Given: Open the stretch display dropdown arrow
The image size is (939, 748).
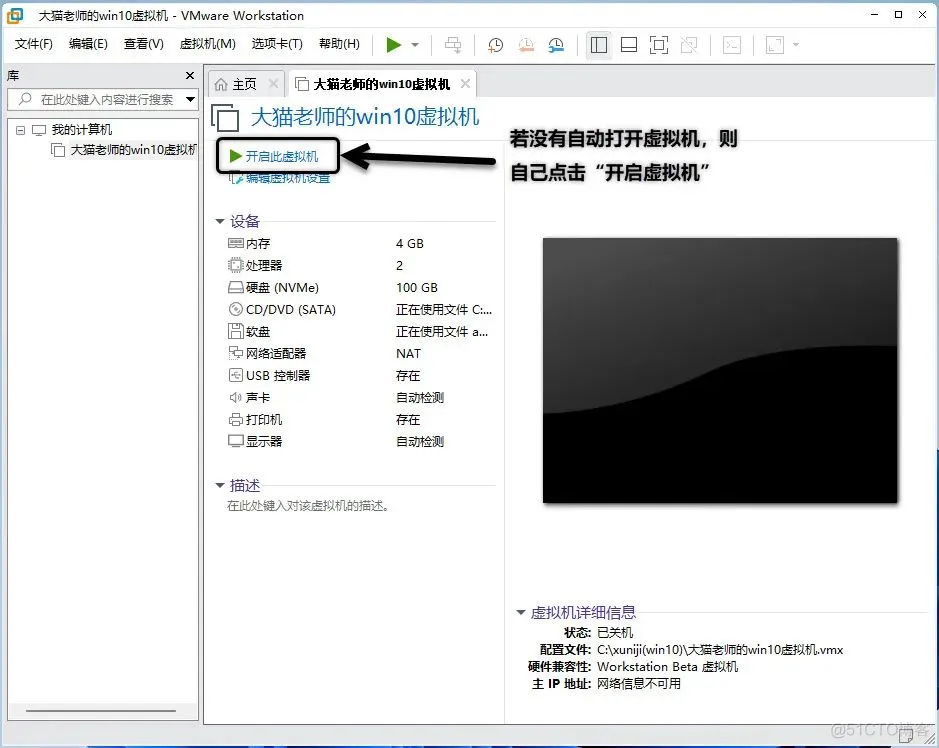Looking at the screenshot, I should click(796, 45).
